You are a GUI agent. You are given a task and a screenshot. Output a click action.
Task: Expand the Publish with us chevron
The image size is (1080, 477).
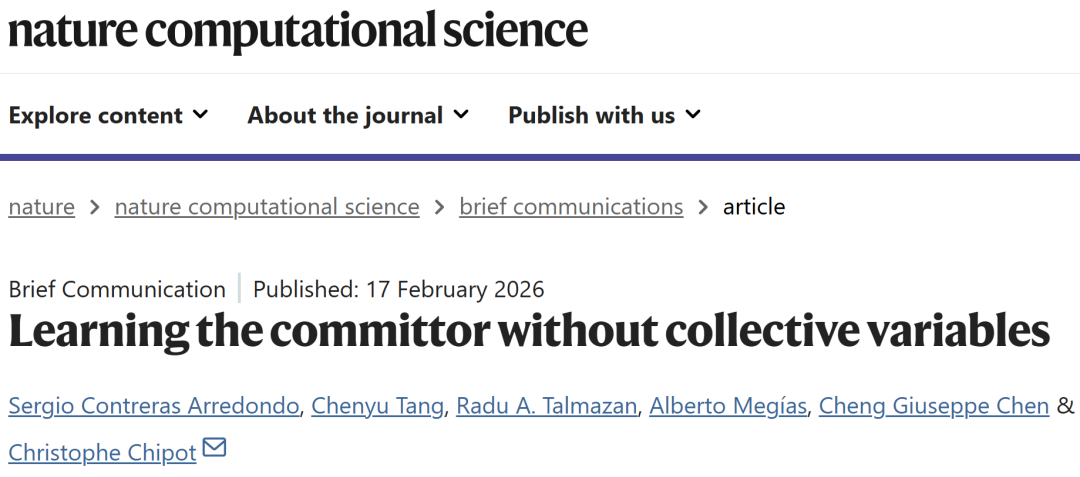pyautogui.click(x=693, y=114)
